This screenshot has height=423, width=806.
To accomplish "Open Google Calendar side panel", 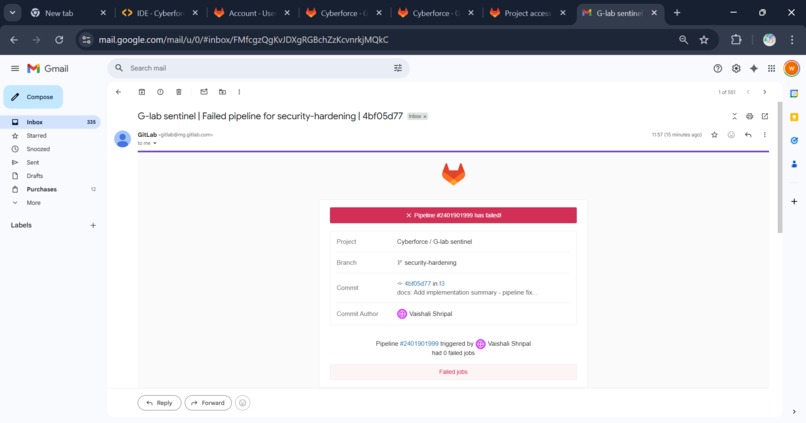I will point(794,94).
